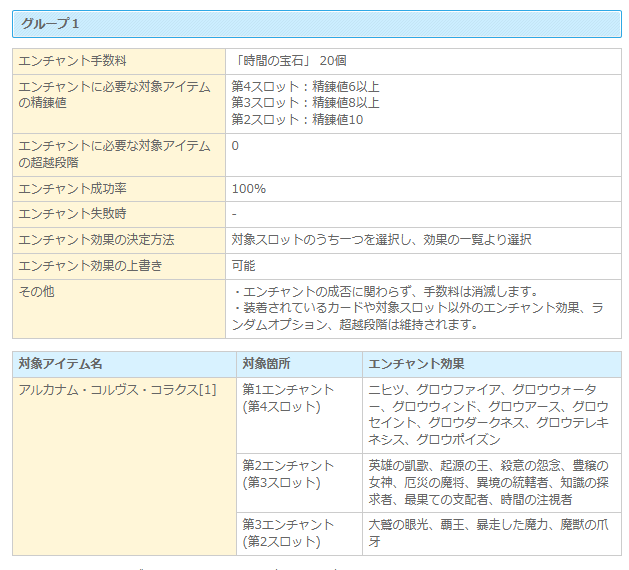This screenshot has height=570, width=629.
Task: Select the 第2スロット:精錬値10 line
Action: [x=297, y=120]
